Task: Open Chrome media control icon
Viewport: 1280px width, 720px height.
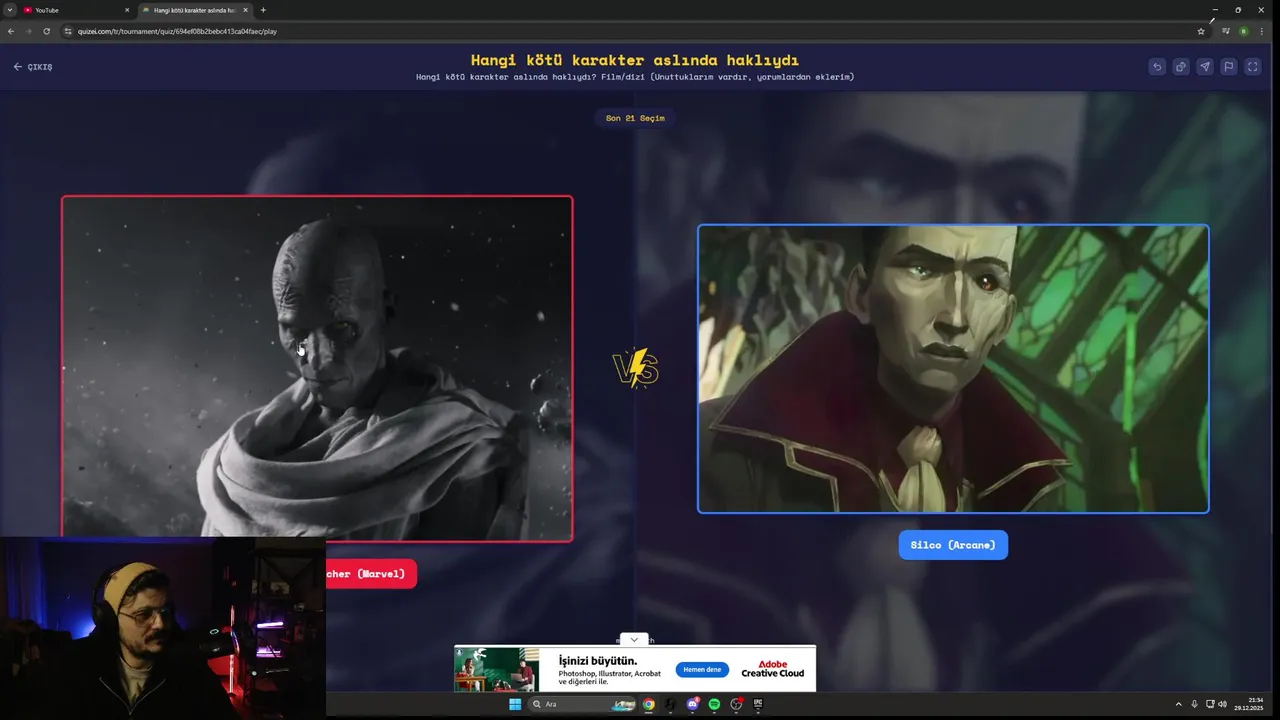Action: pyautogui.click(x=1226, y=31)
